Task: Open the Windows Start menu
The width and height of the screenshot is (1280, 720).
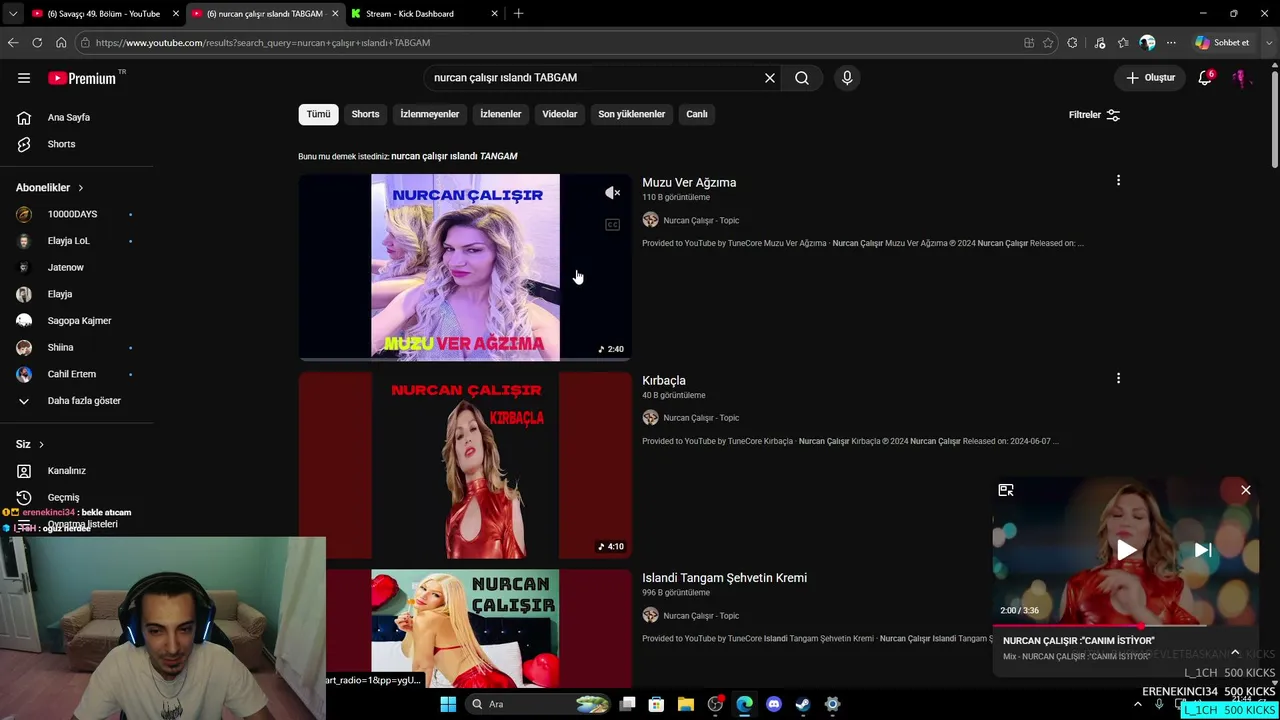Action: pyautogui.click(x=448, y=704)
